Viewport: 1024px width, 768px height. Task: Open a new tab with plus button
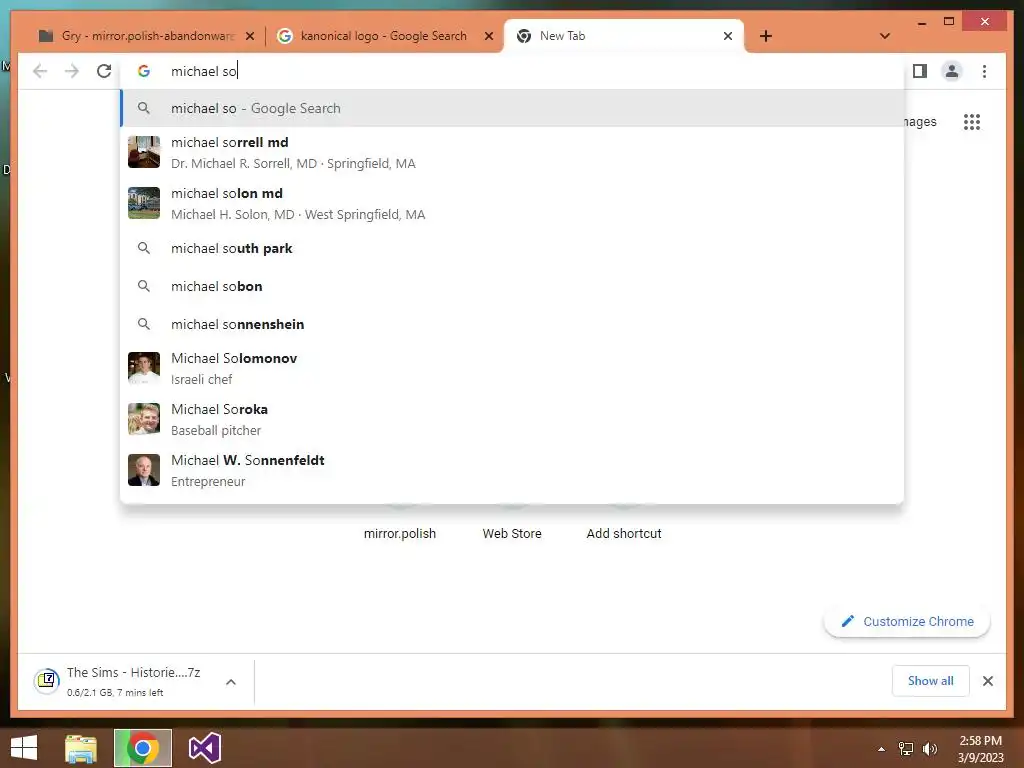765,36
